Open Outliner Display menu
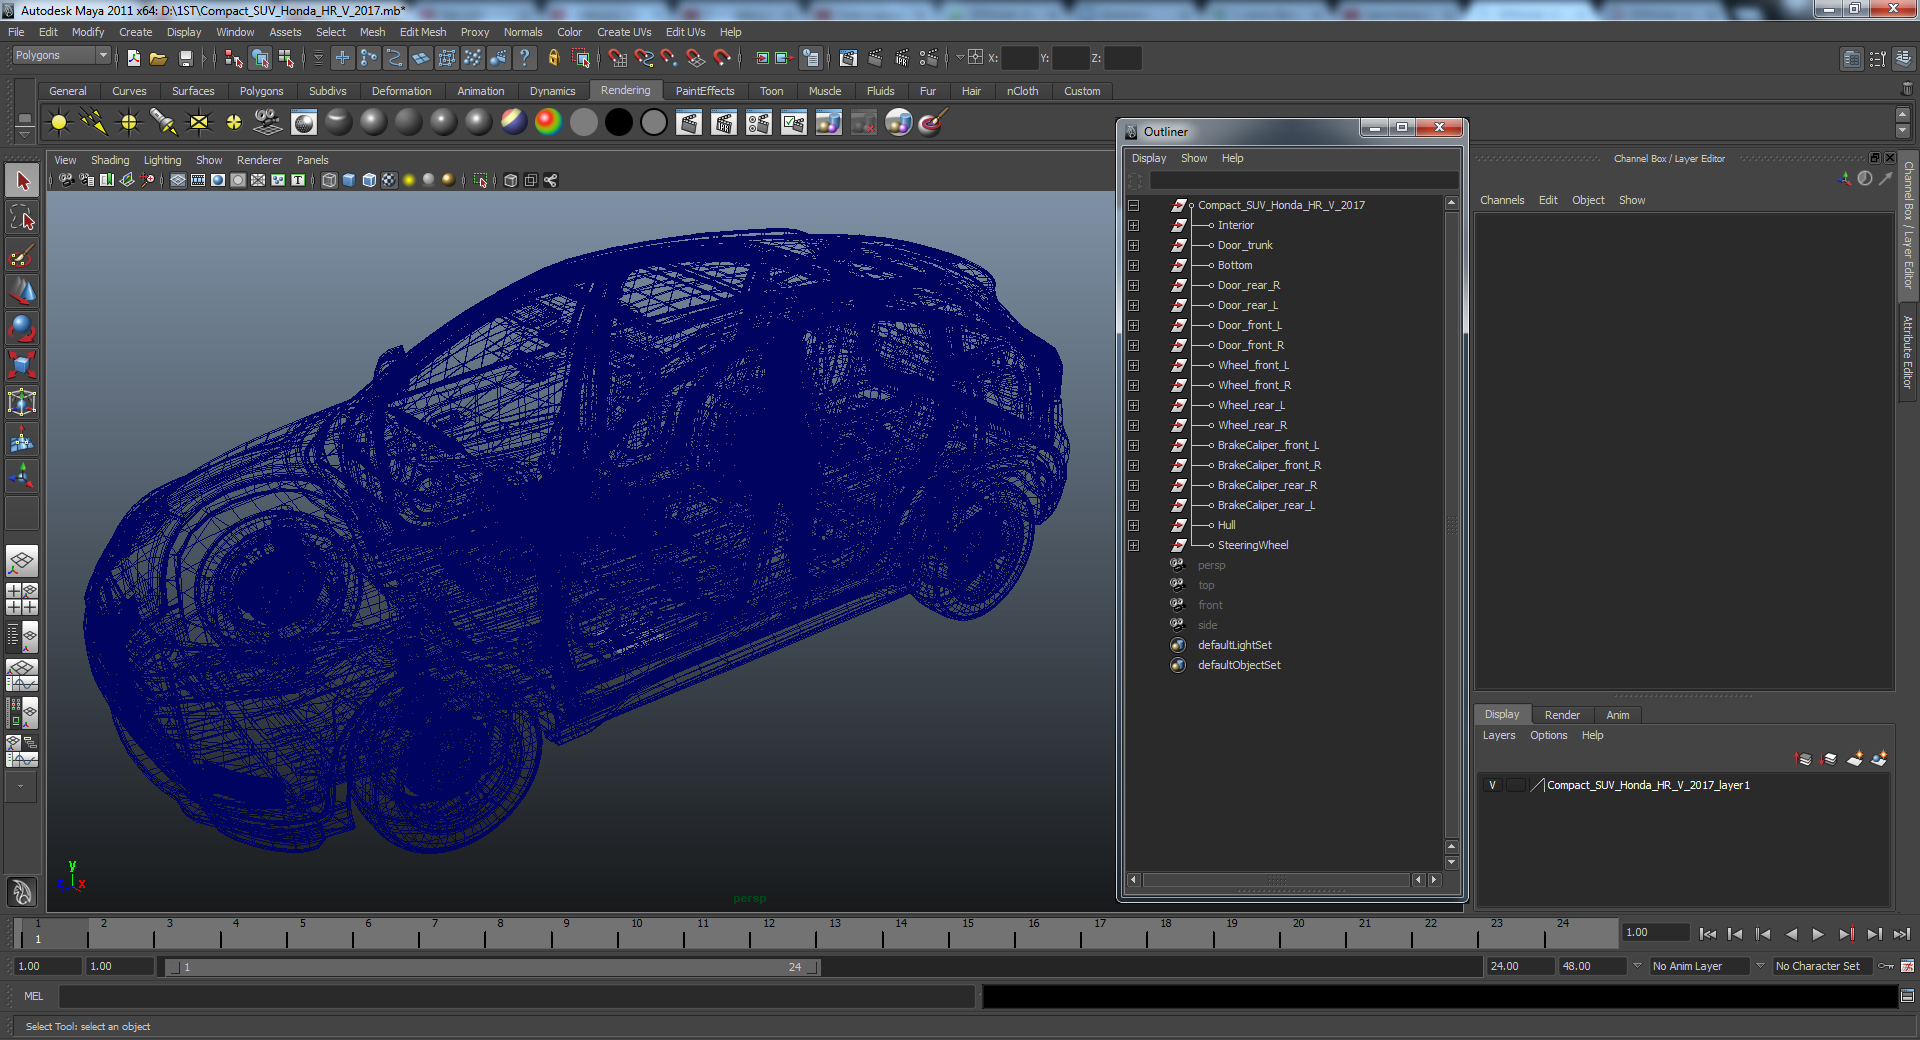 coord(1149,158)
